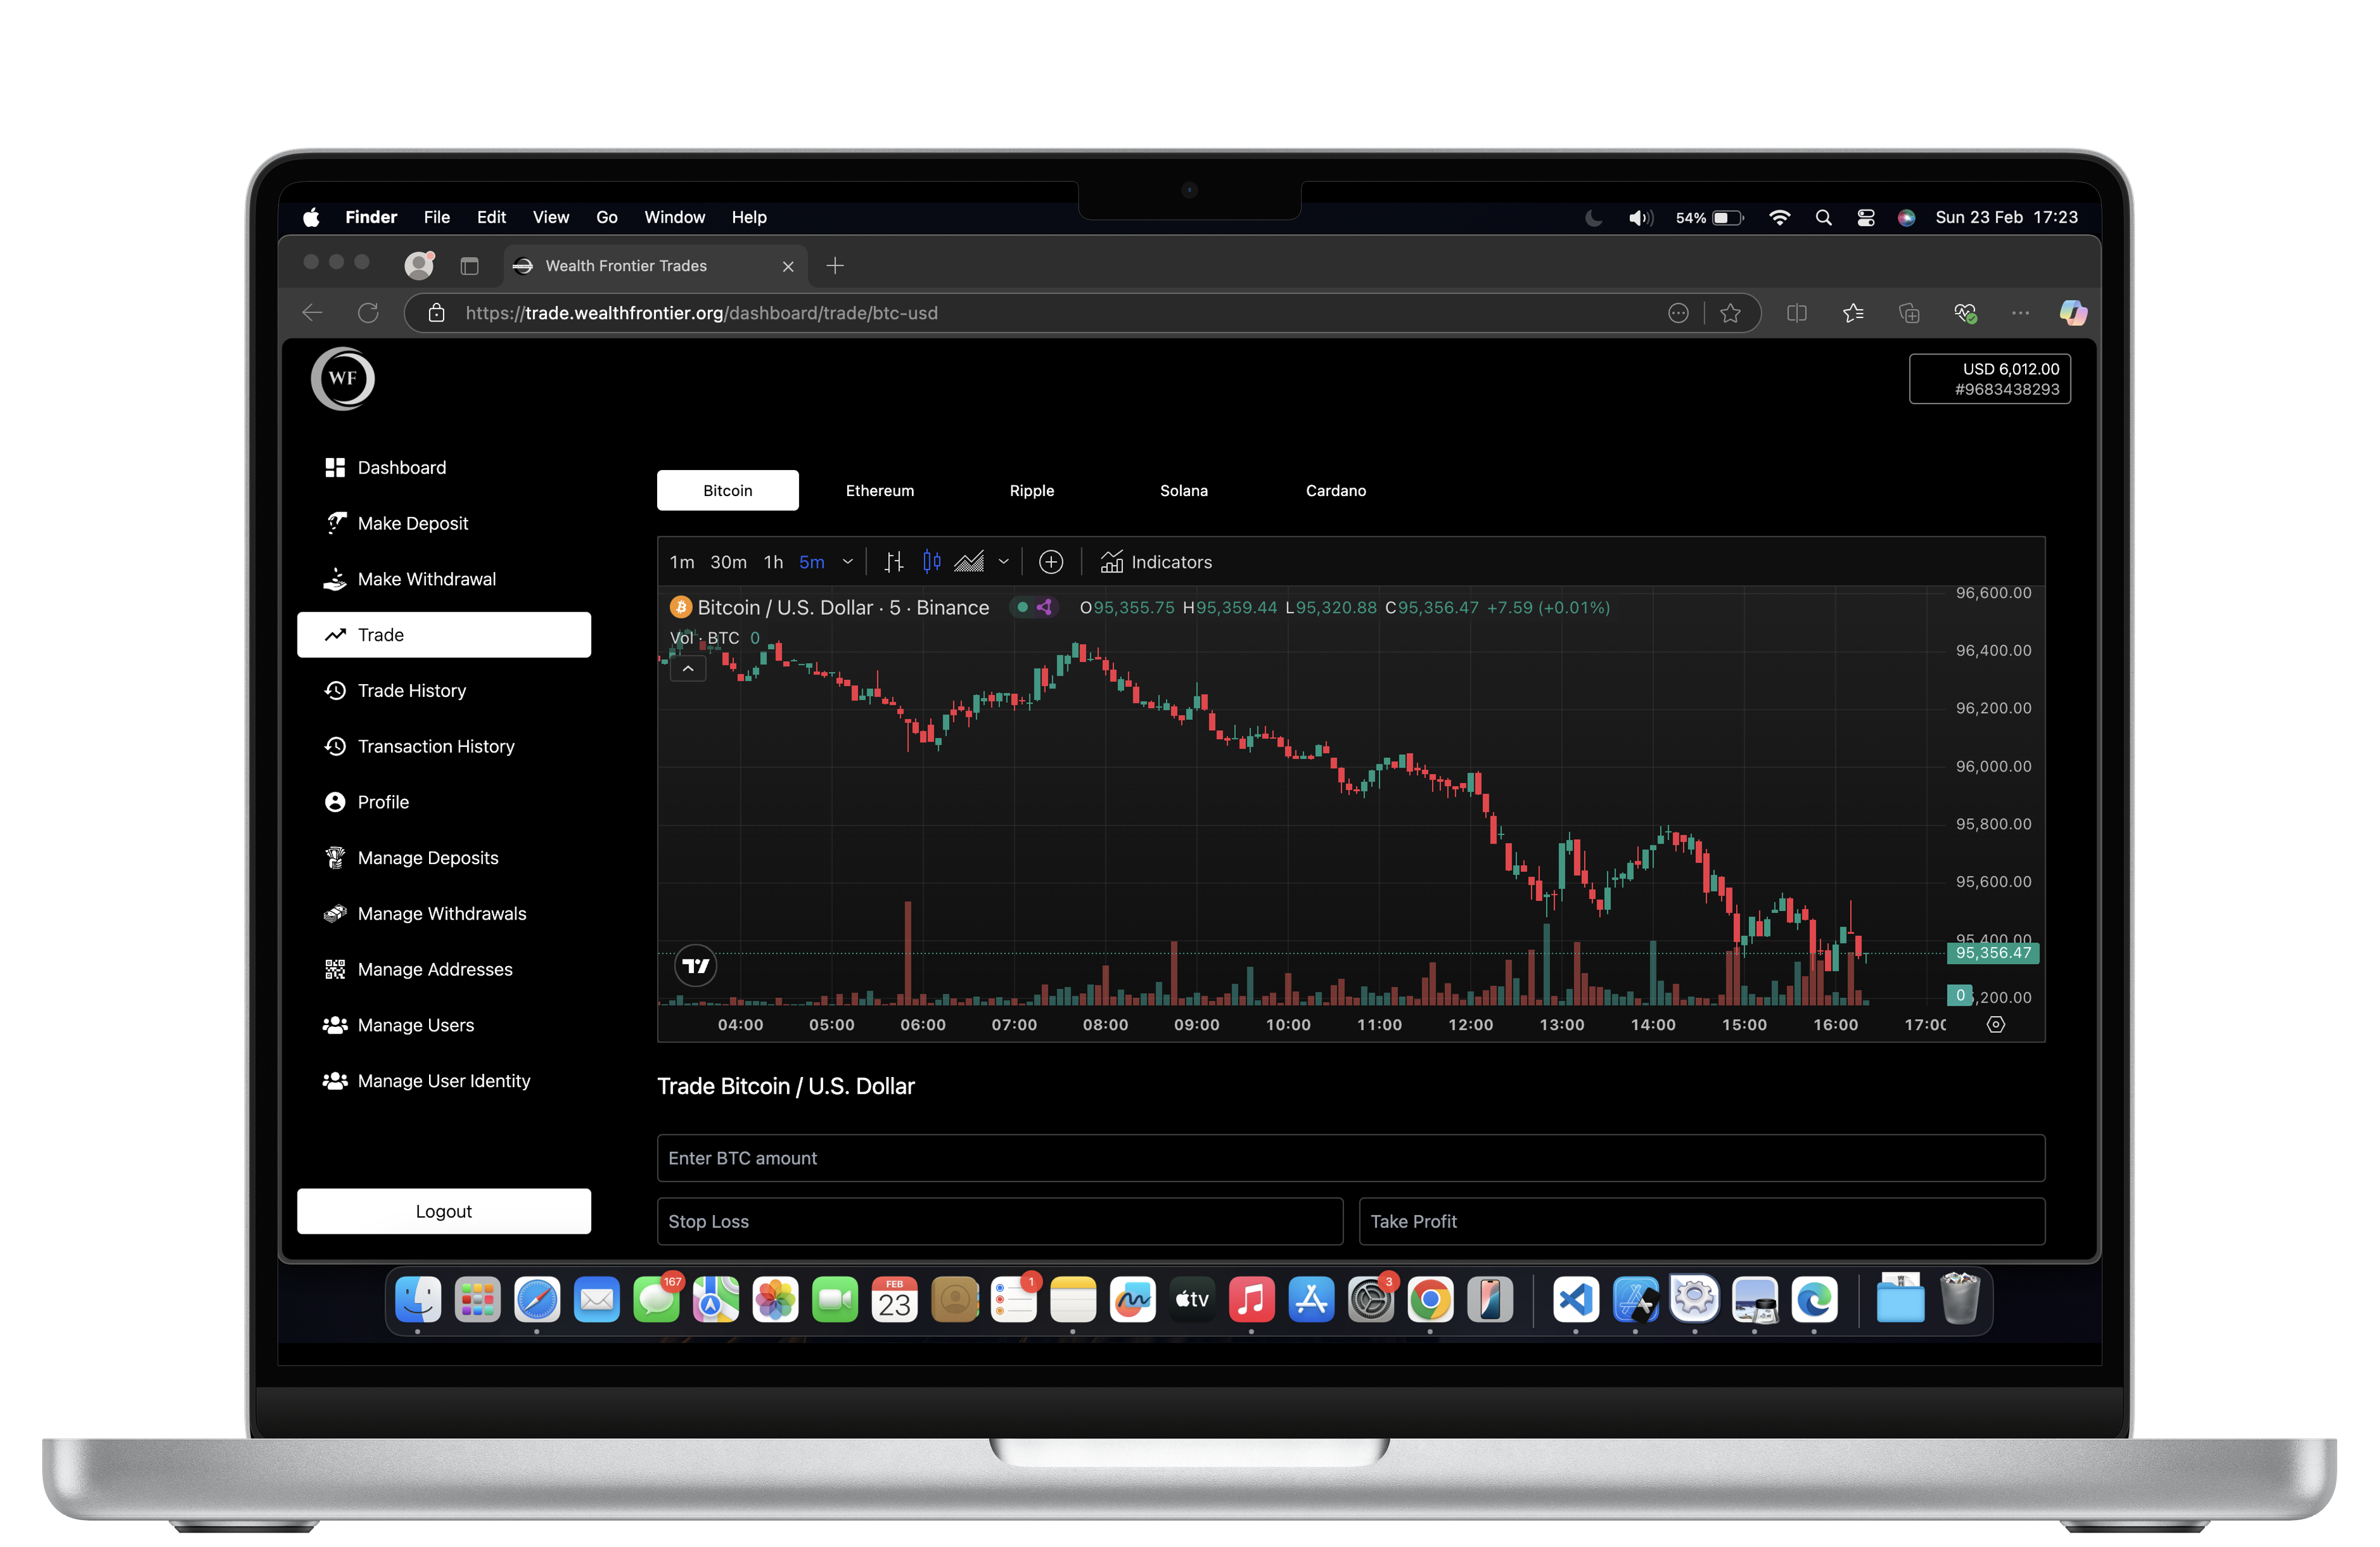Collapse the chart legend chevron
This screenshot has height=1547, width=2380.
[x=688, y=669]
